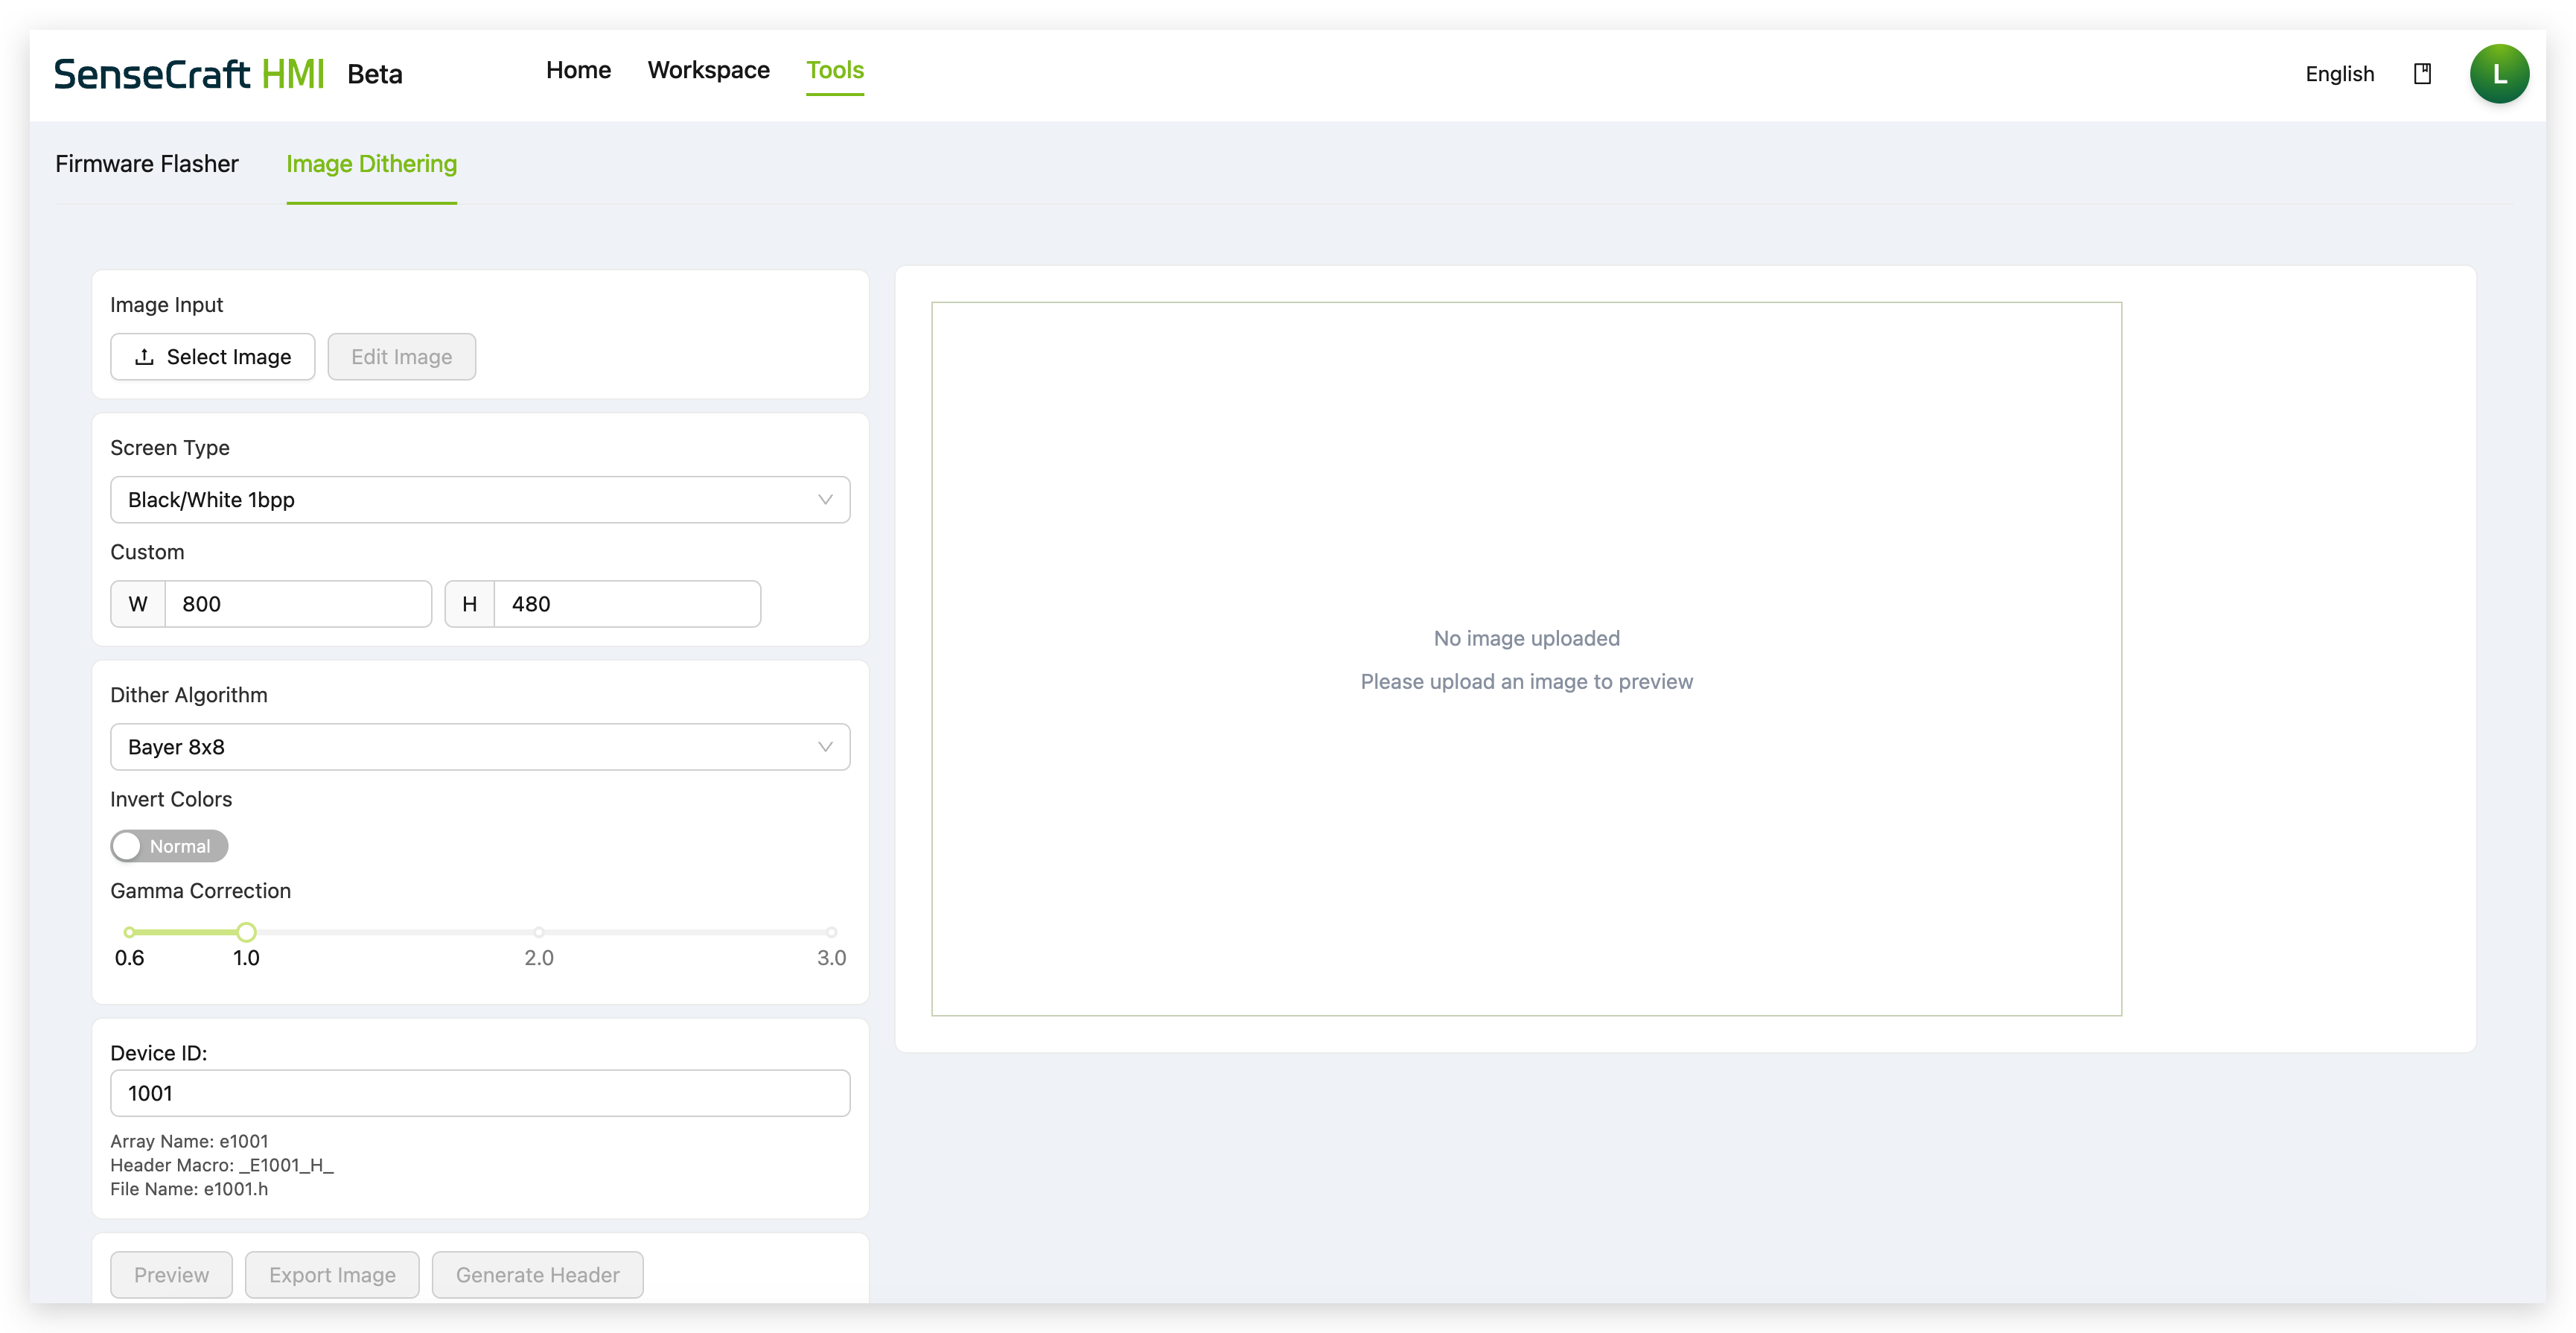
Task: Set gamma slider to 2.0 mark
Action: (539, 932)
